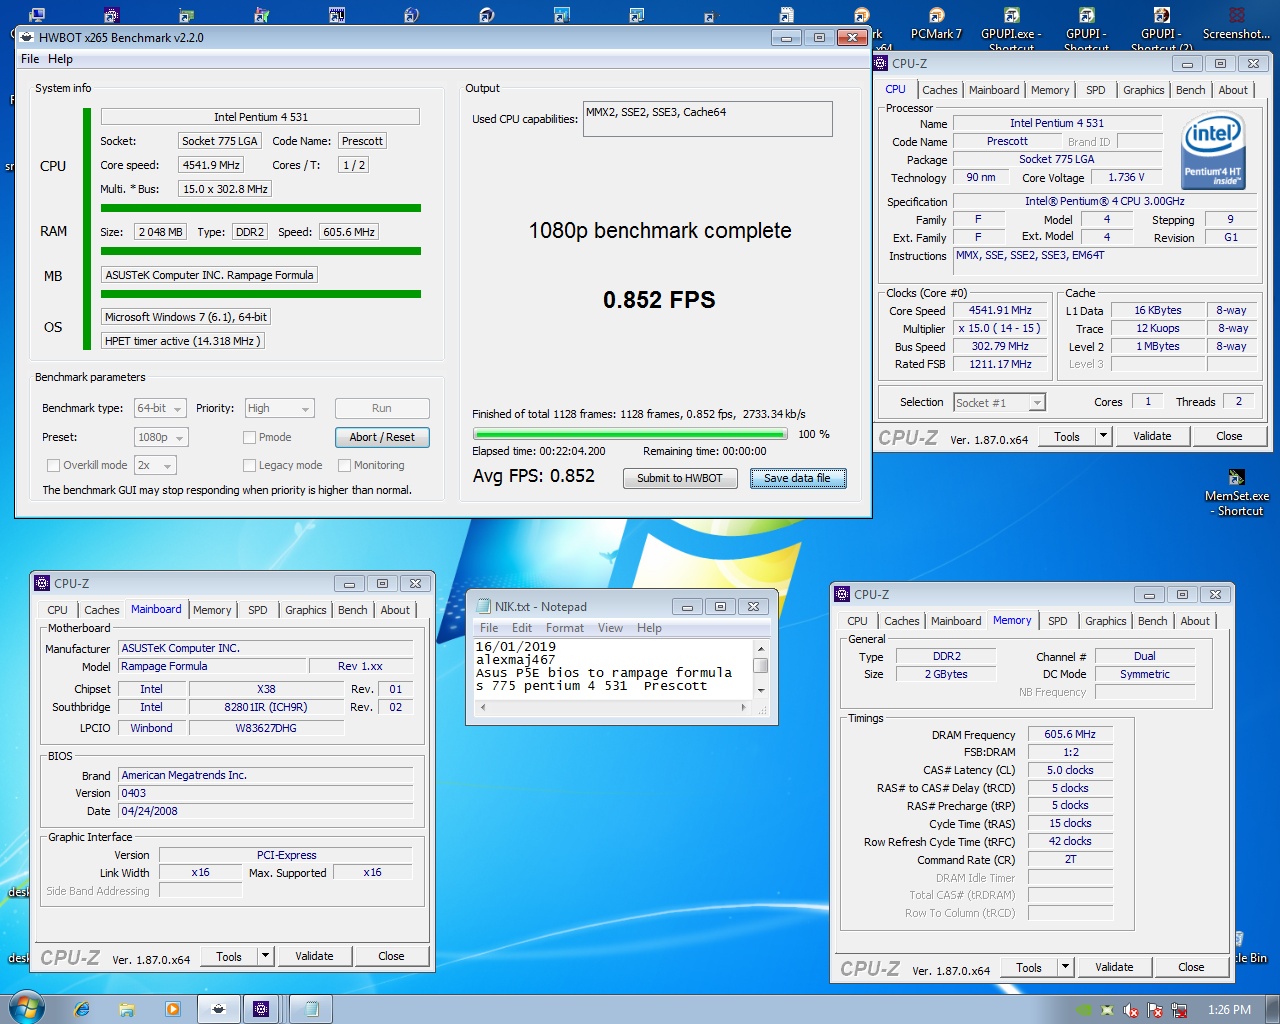
Task: Open the Windows Start menu
Action: [27, 1008]
